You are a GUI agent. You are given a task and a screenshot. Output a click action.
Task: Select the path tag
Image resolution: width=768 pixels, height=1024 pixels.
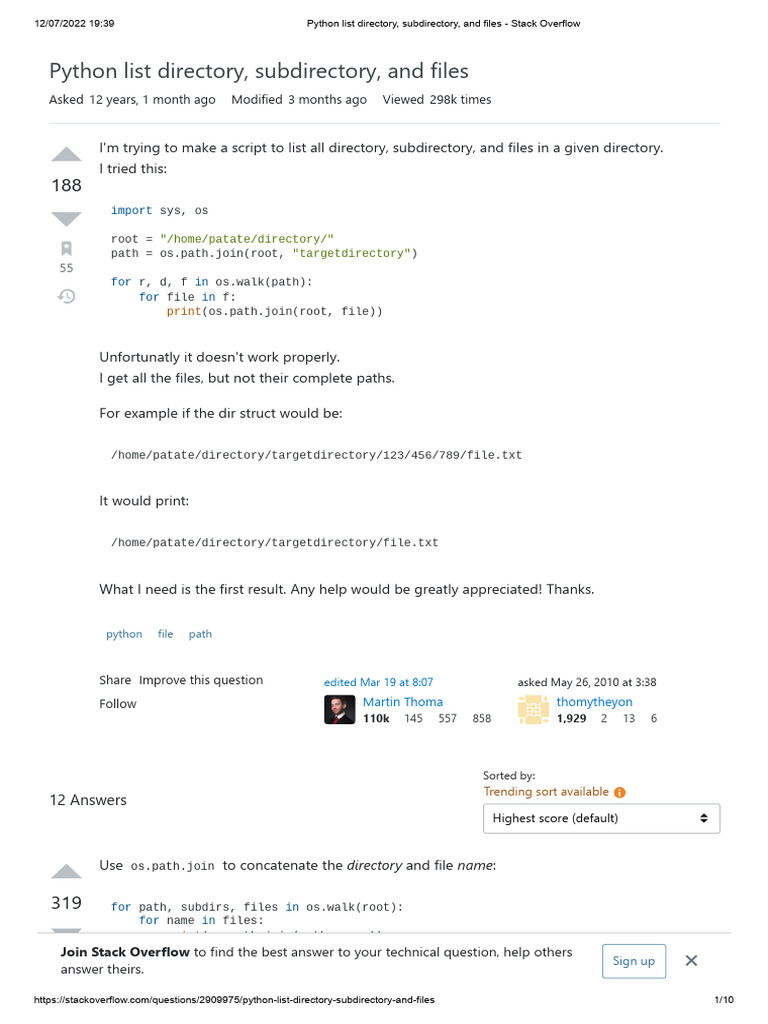[x=200, y=634]
